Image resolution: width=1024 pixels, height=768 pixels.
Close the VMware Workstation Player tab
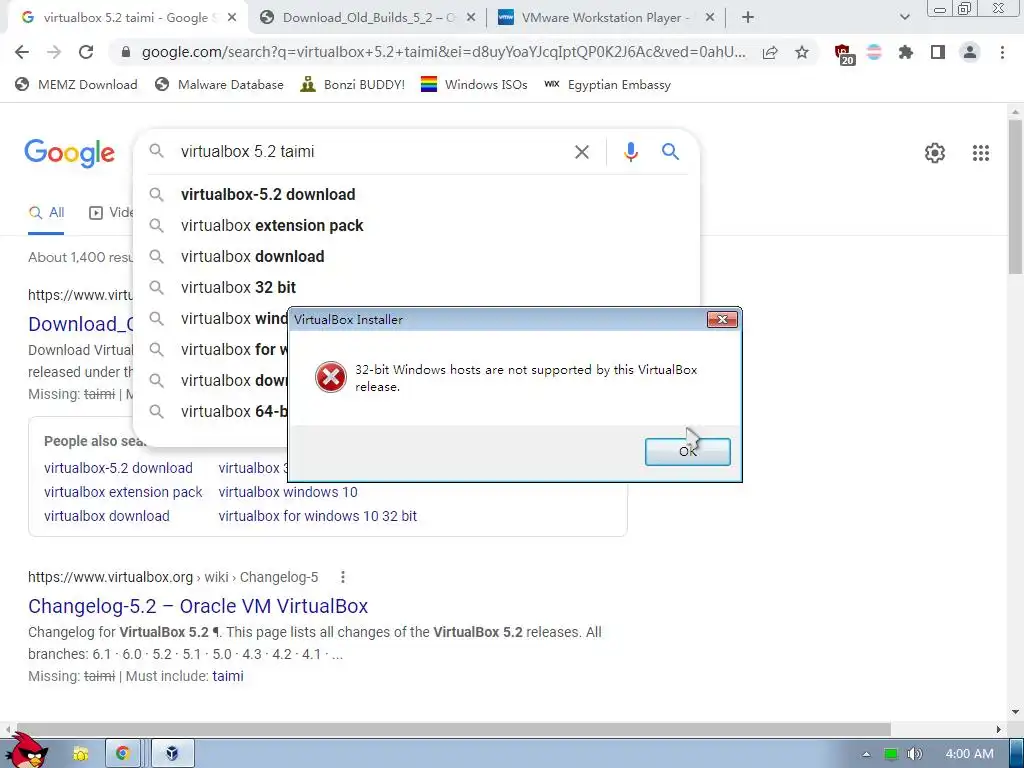pos(710,18)
